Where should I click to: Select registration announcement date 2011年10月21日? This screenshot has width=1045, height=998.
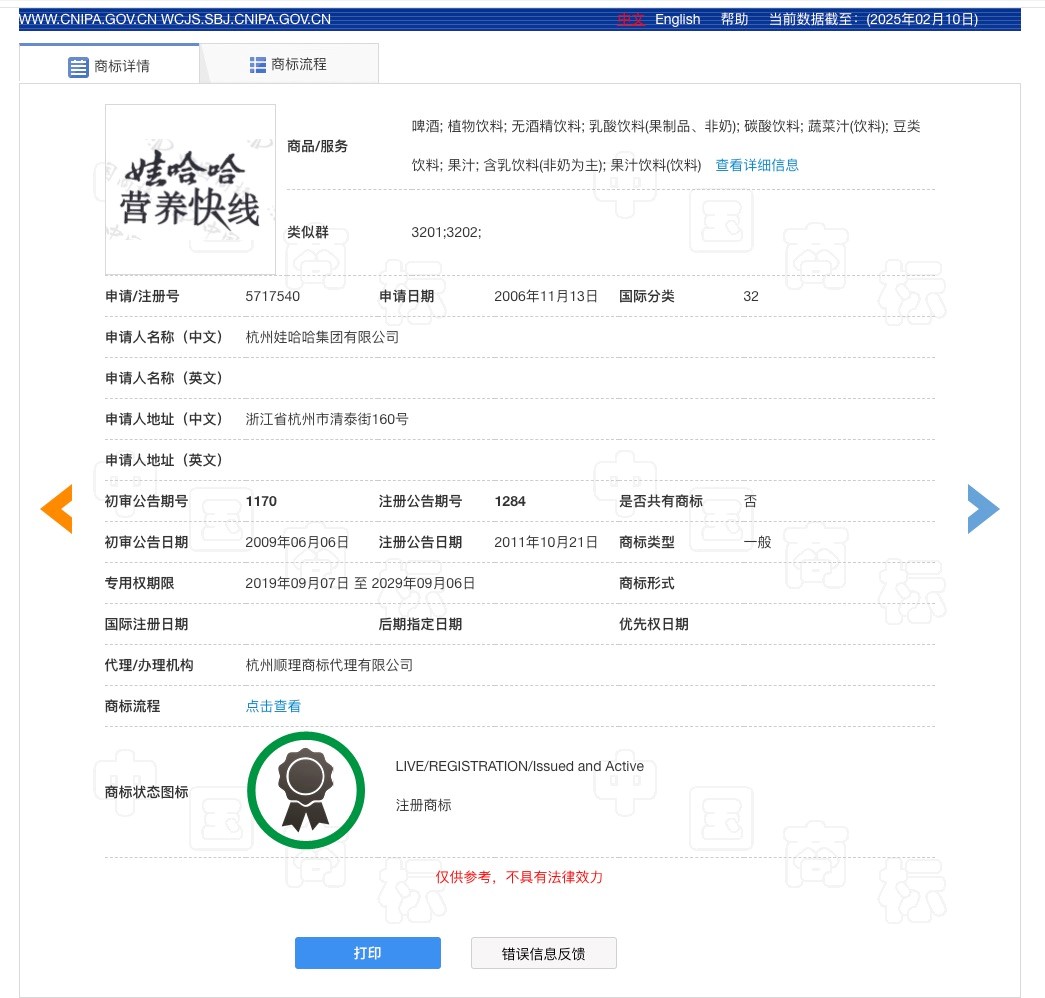pyautogui.click(x=546, y=542)
